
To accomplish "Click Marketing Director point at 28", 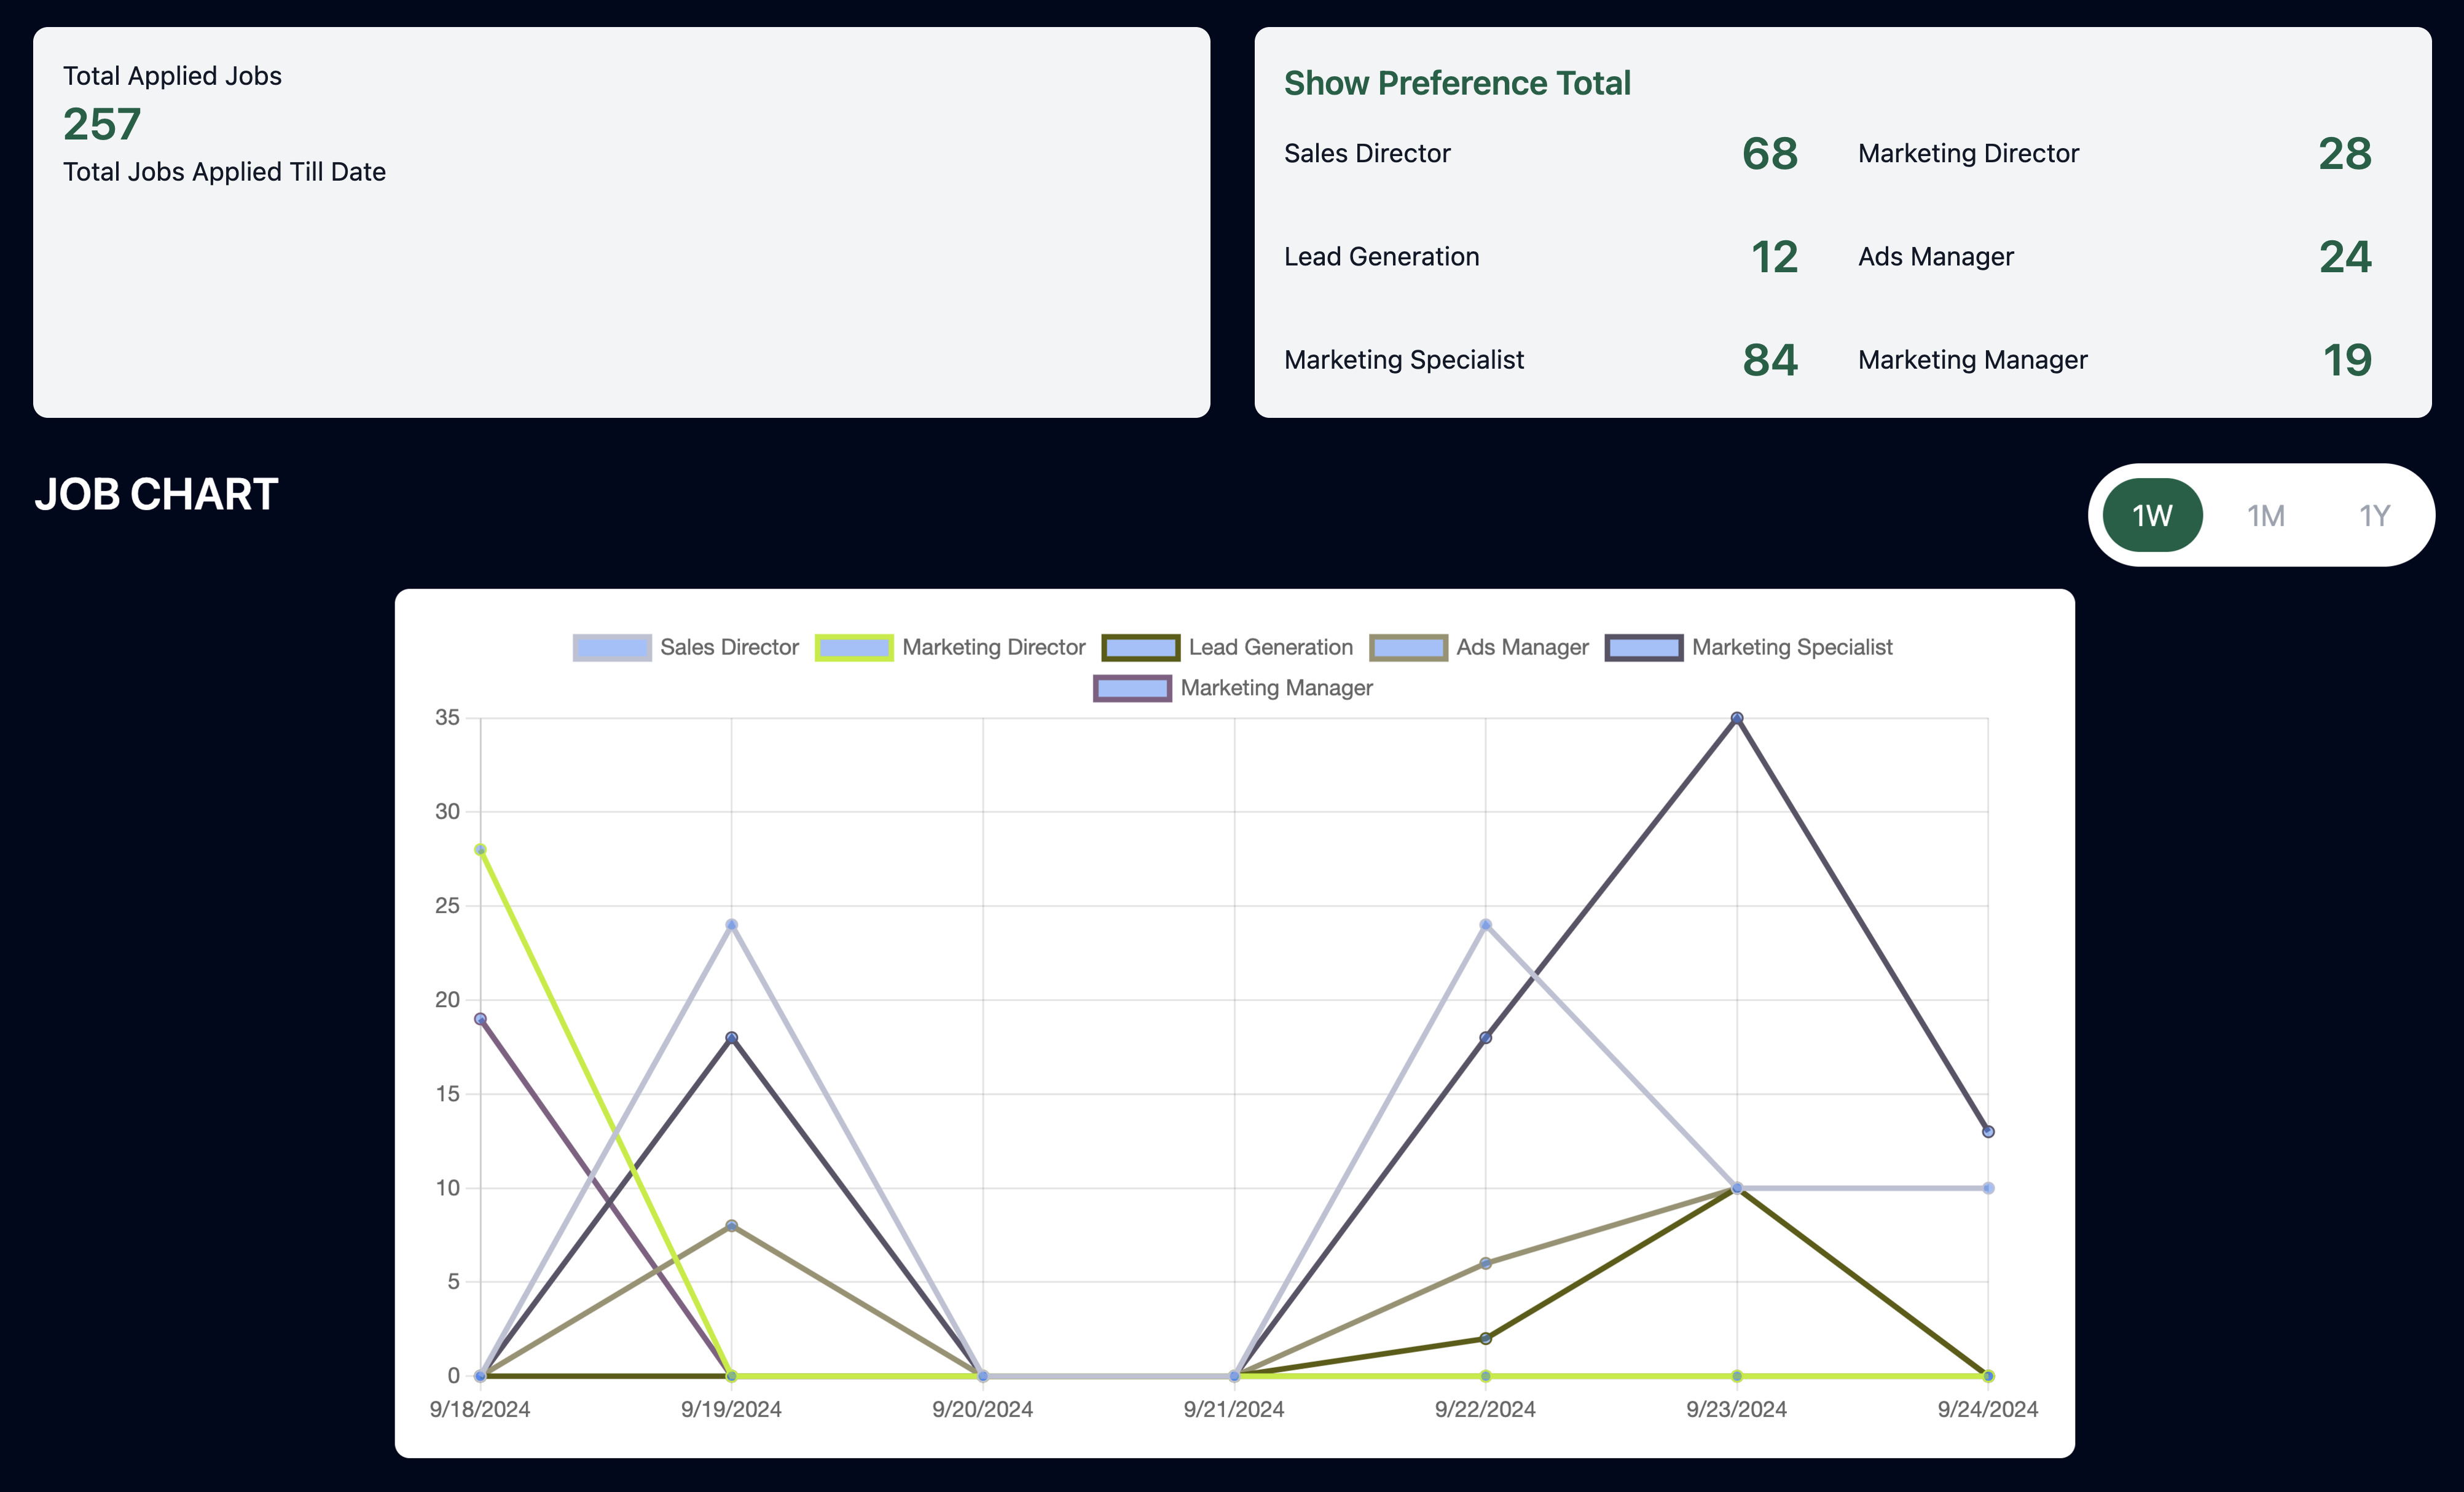I will click(480, 850).
